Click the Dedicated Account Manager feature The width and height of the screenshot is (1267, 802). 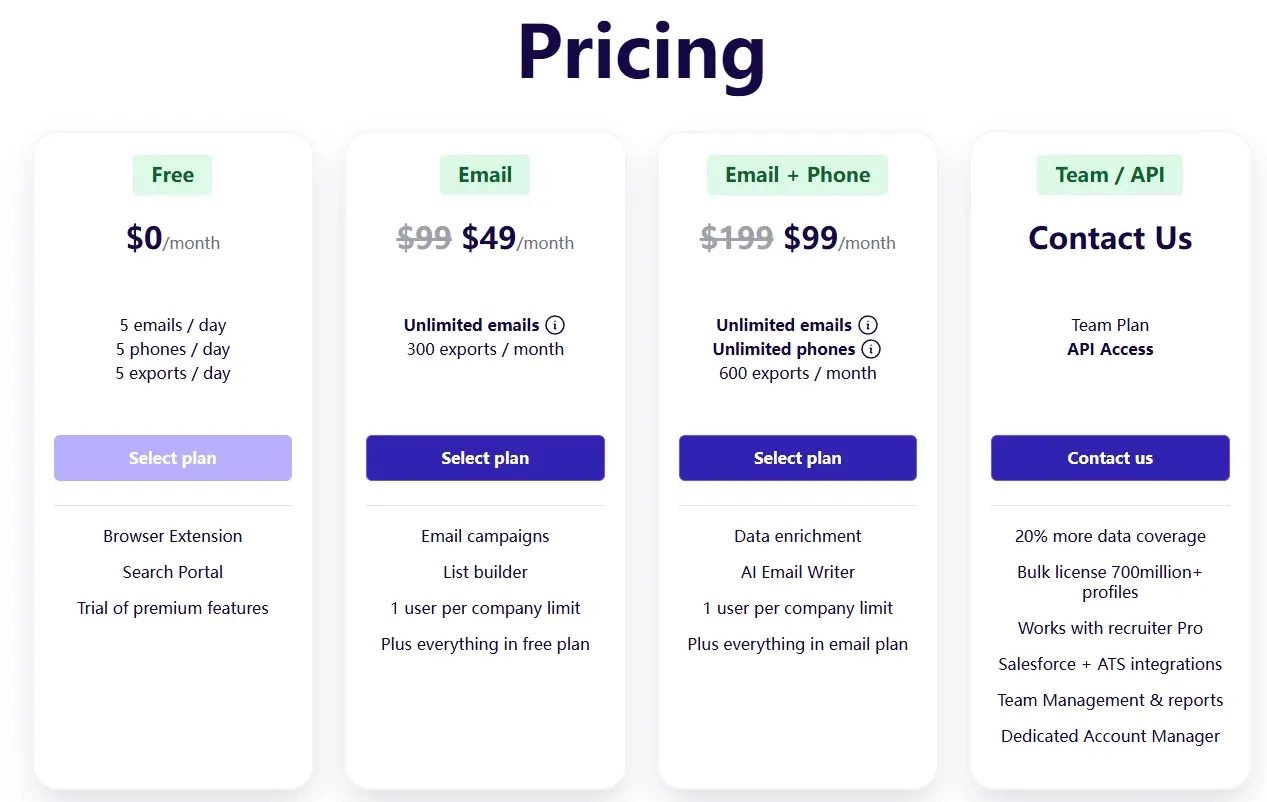pos(1110,736)
